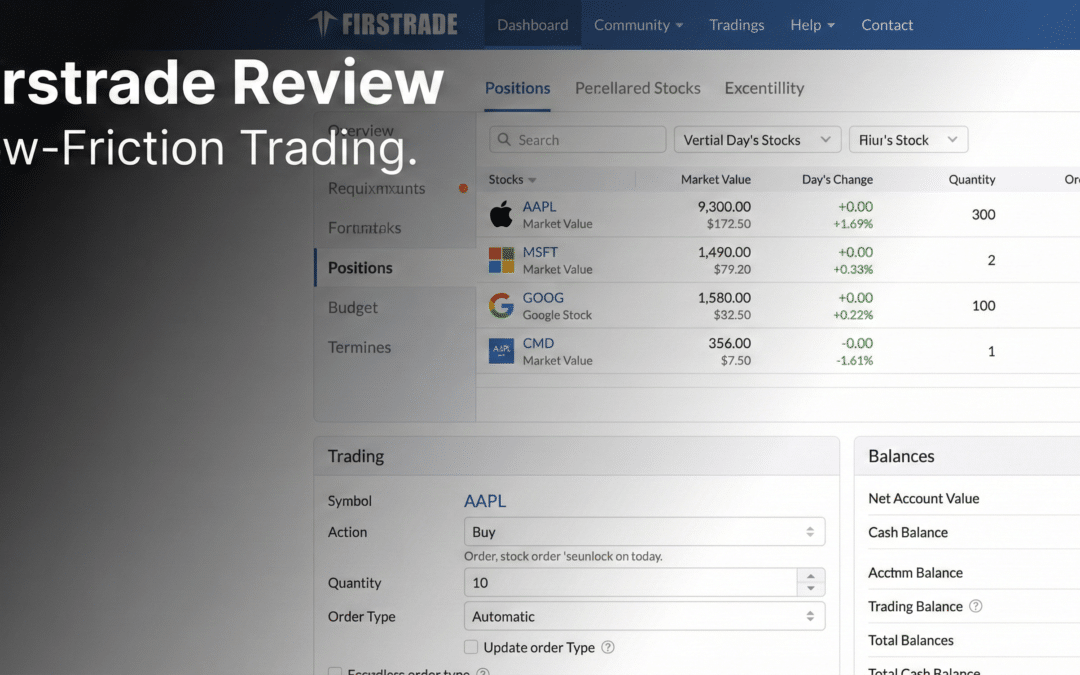The image size is (1080, 675).
Task: Click the Firstrade logo
Action: (x=383, y=24)
